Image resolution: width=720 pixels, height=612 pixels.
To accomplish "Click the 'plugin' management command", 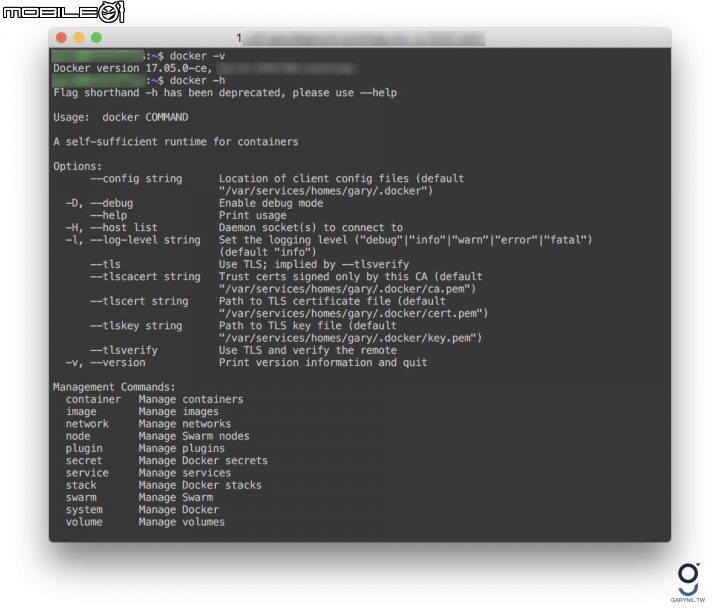I will (84, 449).
